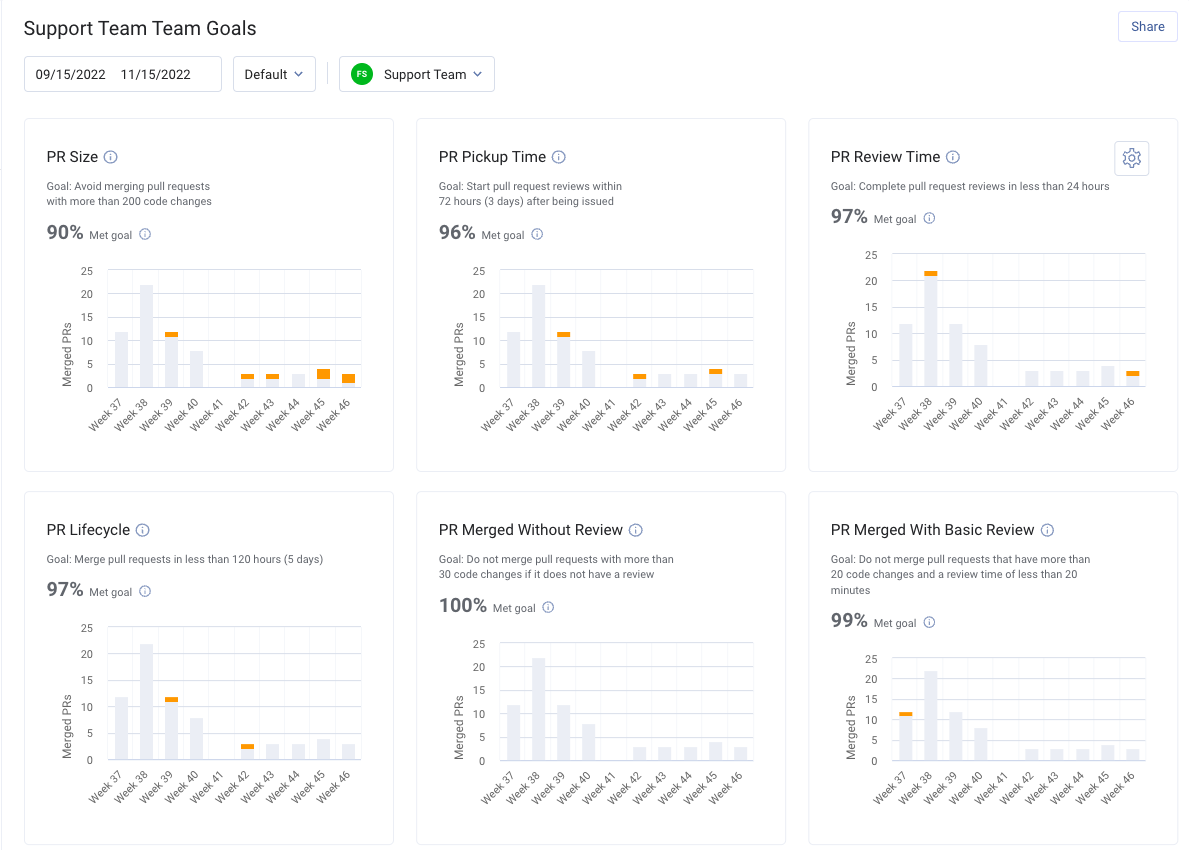
Task: Click the info icon beside PR Lifecycle 97%
Action: point(146,591)
